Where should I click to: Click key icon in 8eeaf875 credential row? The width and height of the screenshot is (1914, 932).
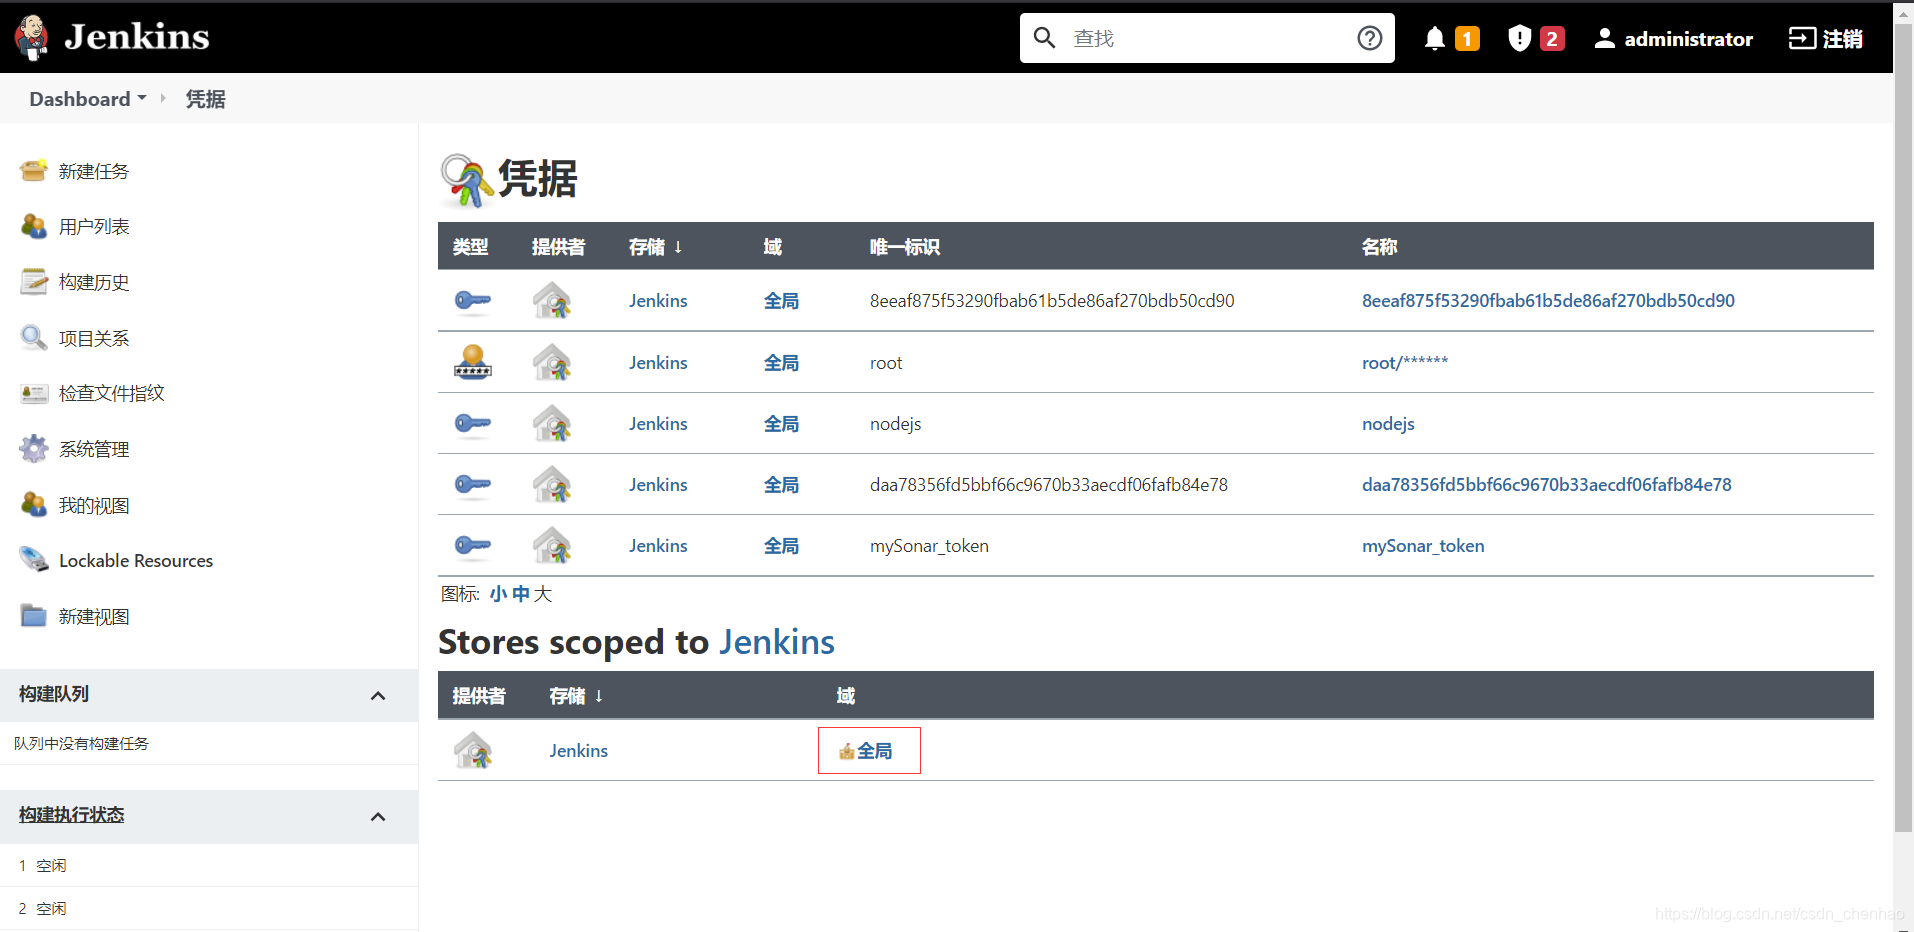(x=473, y=300)
